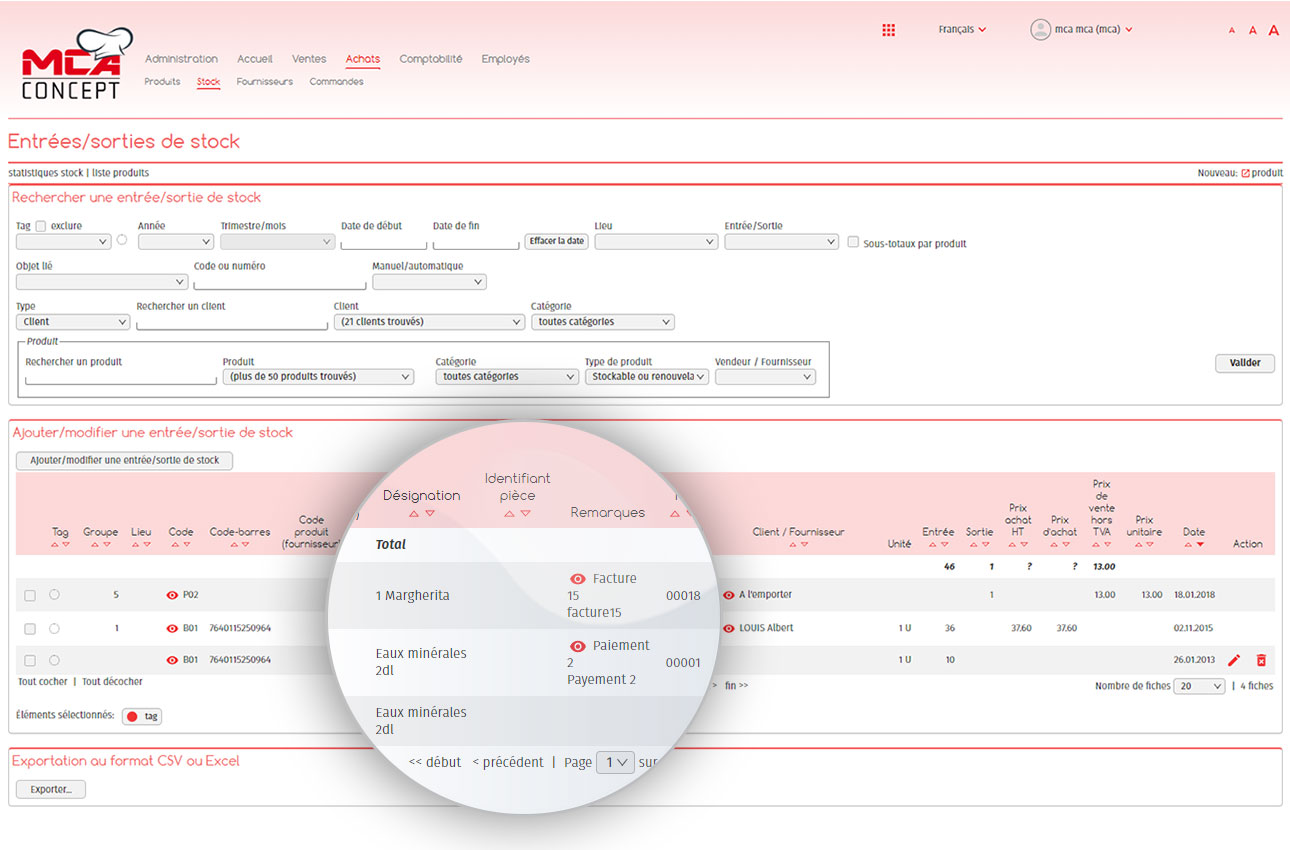Click the largest font size A icon

(x=1273, y=30)
